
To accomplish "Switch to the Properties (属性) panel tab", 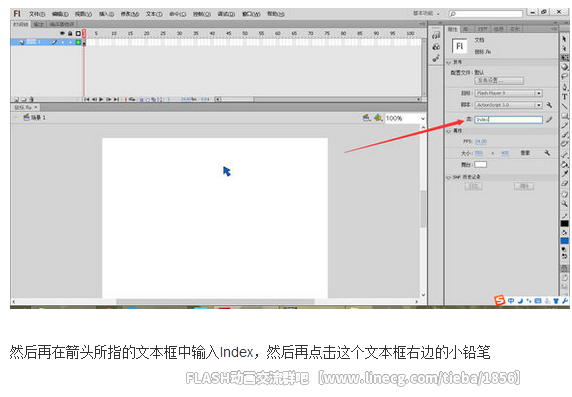I will [452, 29].
